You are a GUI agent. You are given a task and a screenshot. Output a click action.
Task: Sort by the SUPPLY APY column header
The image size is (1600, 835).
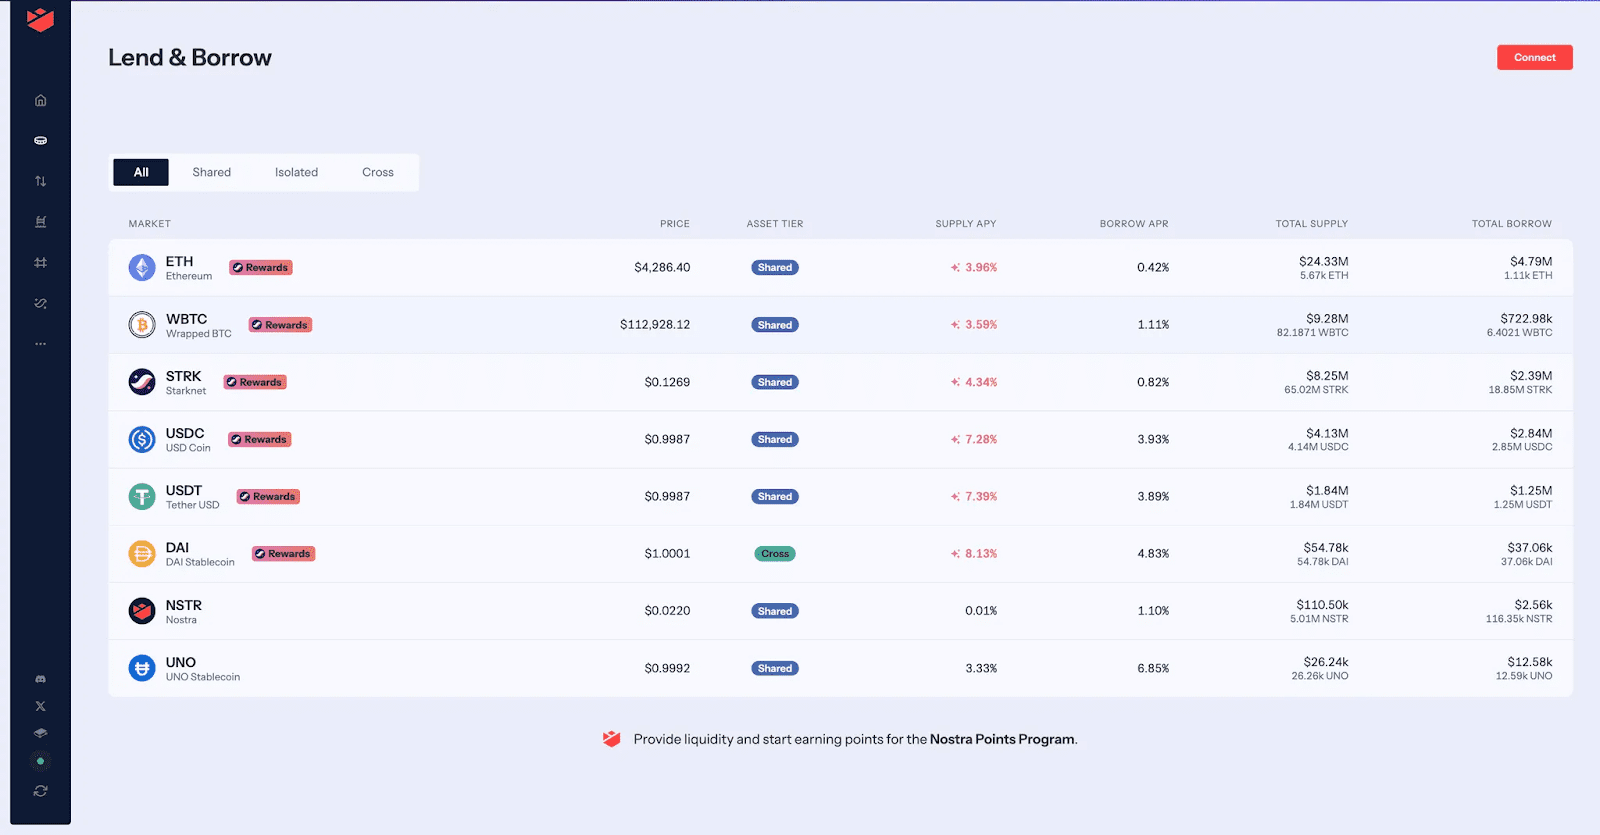pyautogui.click(x=966, y=224)
